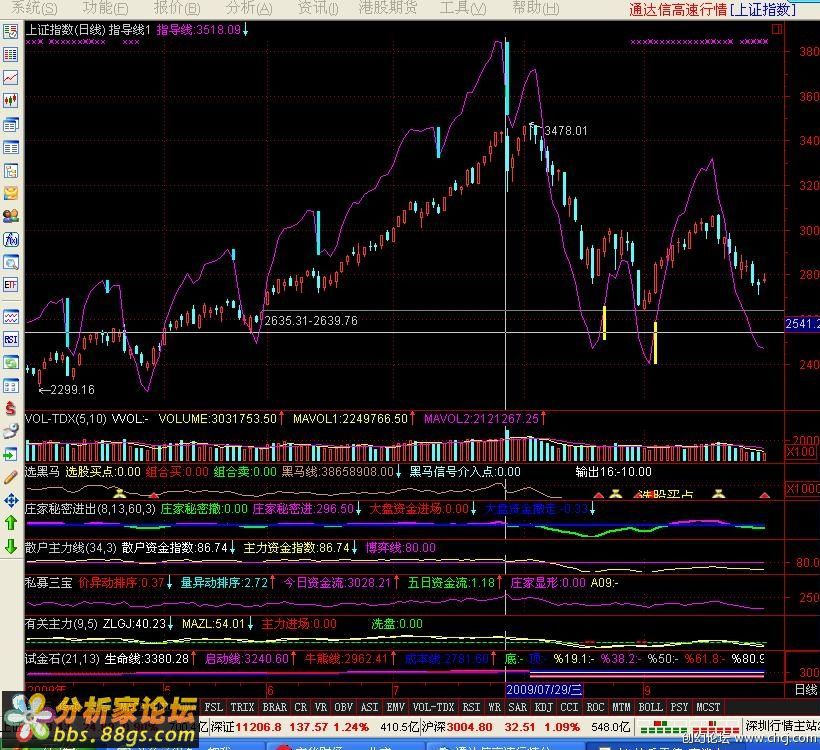This screenshot has height=750, width=820.
Task: Open the ETF sidebar icon
Action: click(10, 285)
